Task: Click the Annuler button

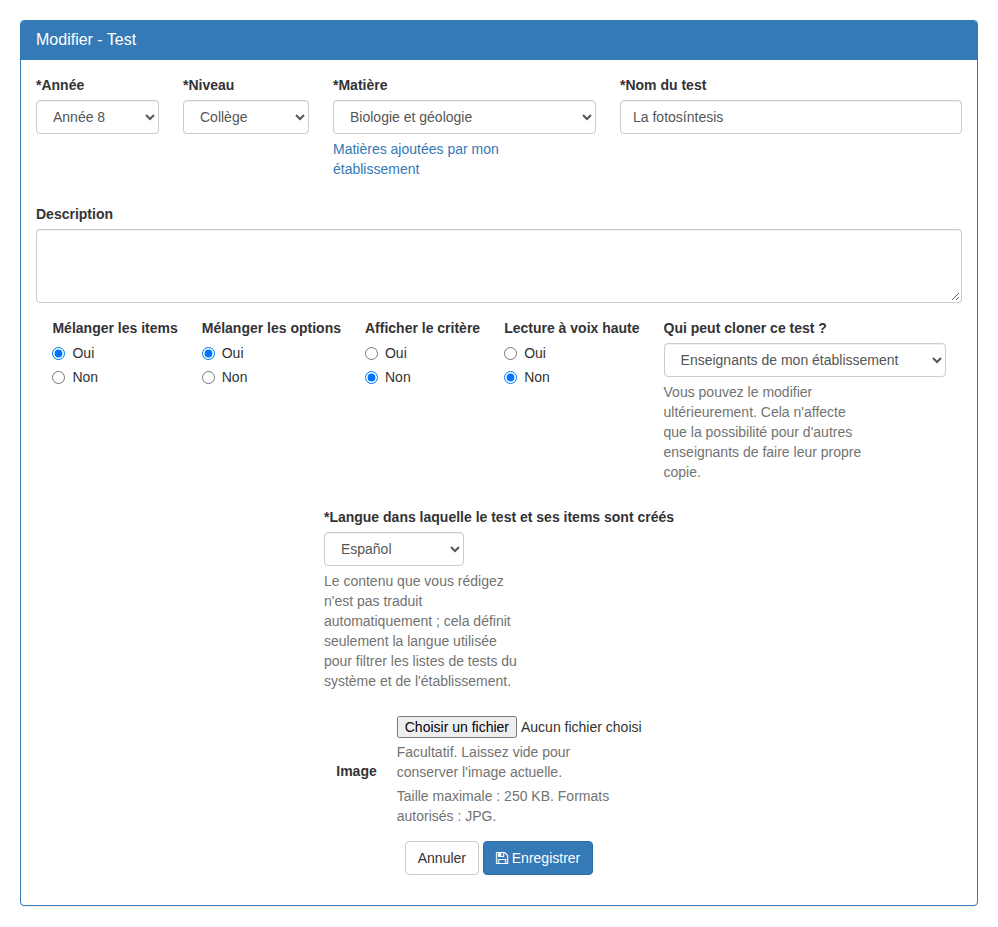Action: 442,858
